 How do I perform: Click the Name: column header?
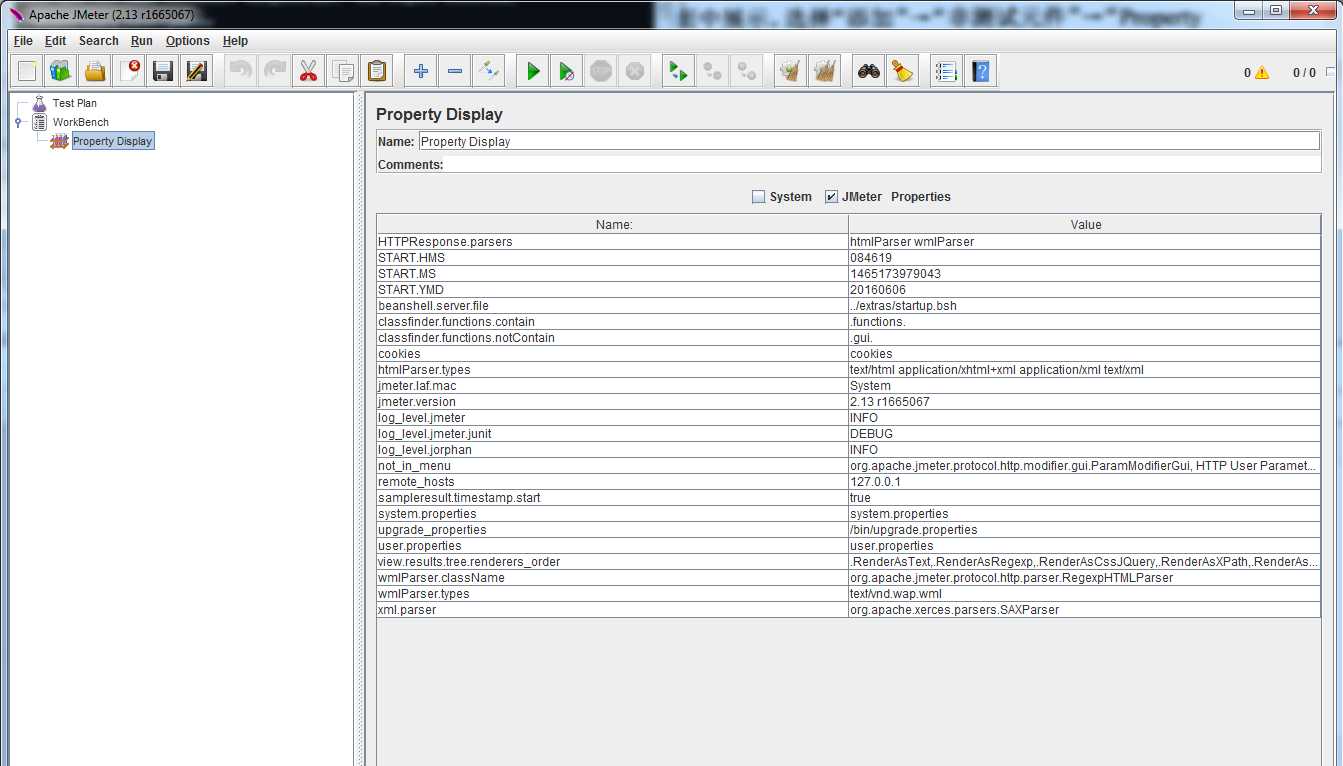tap(613, 225)
